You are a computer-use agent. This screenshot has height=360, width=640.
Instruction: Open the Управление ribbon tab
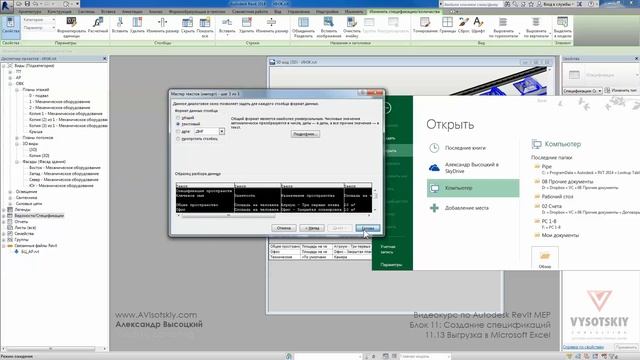pyautogui.click(x=299, y=12)
